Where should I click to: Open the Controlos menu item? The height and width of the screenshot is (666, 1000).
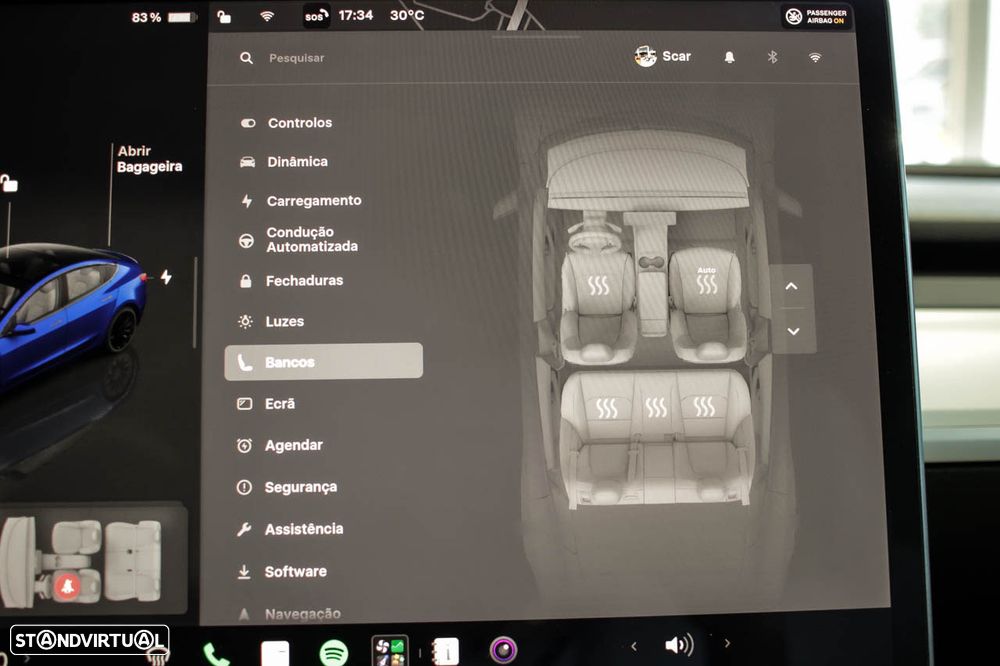286,122
